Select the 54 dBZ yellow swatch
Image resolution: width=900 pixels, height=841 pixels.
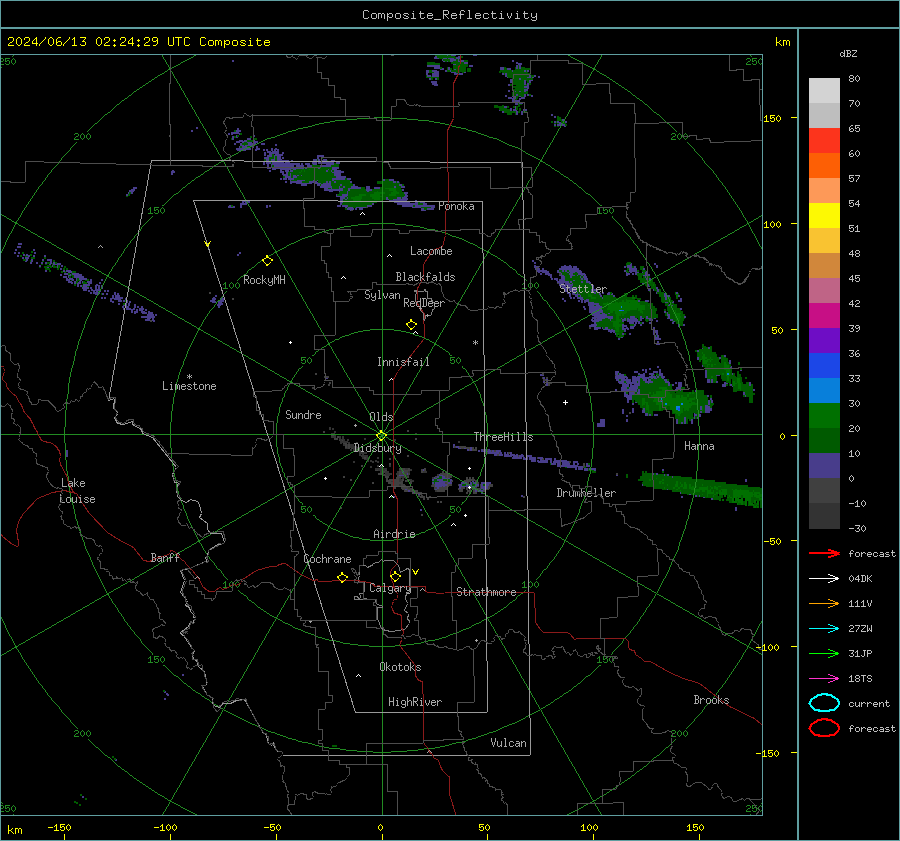point(824,215)
